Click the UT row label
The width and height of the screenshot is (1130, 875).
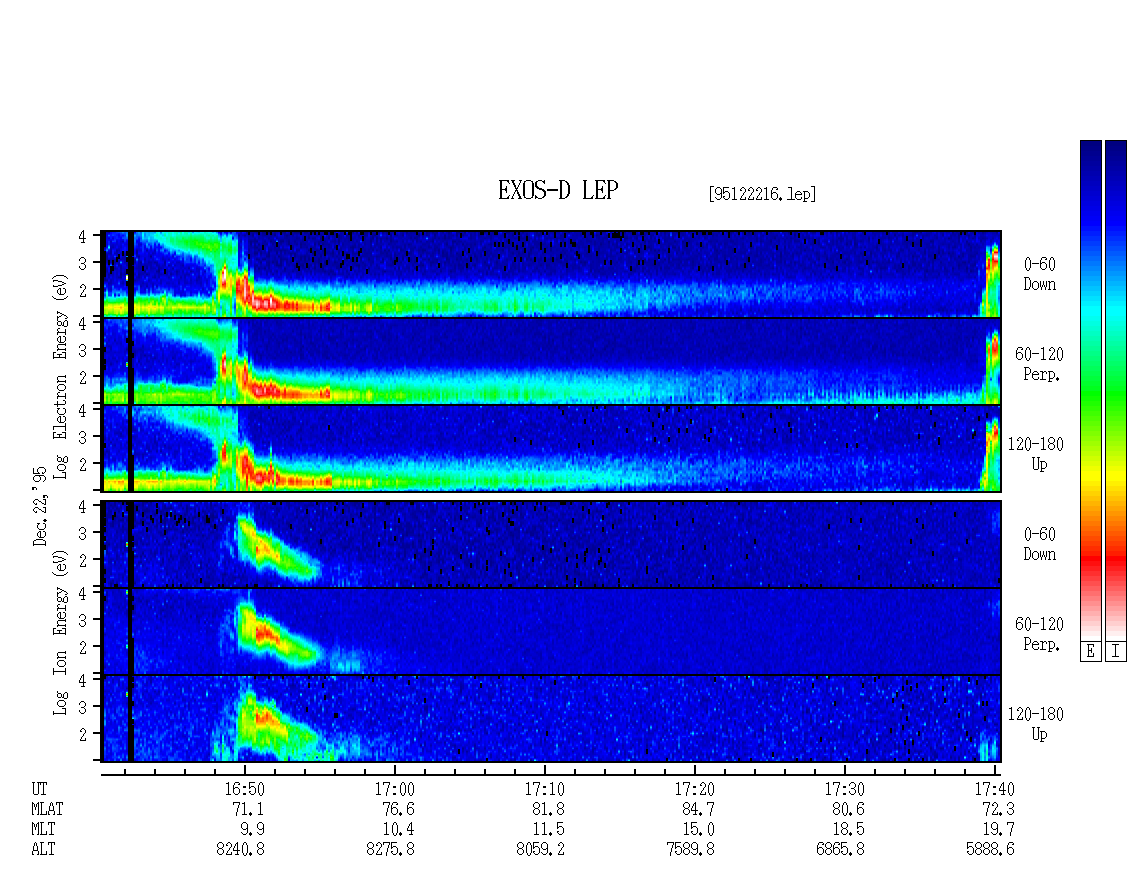click(39, 789)
